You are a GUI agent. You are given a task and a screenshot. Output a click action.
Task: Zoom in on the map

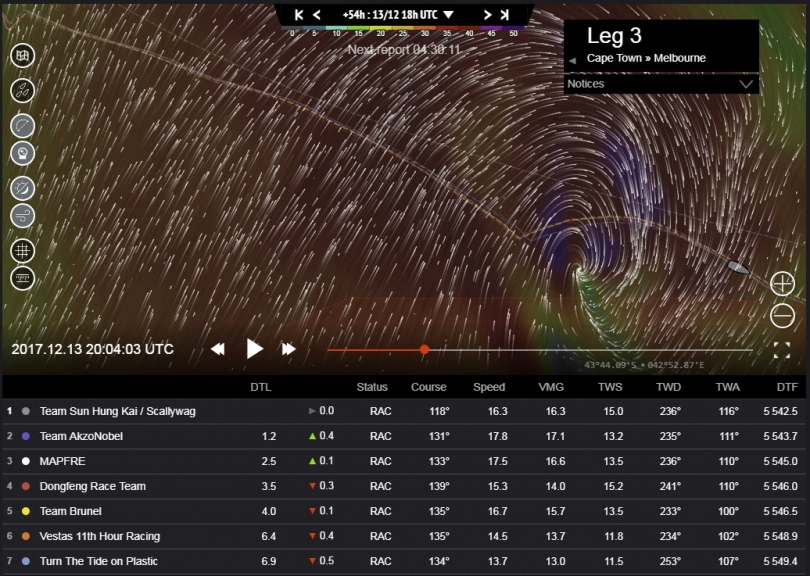point(783,284)
